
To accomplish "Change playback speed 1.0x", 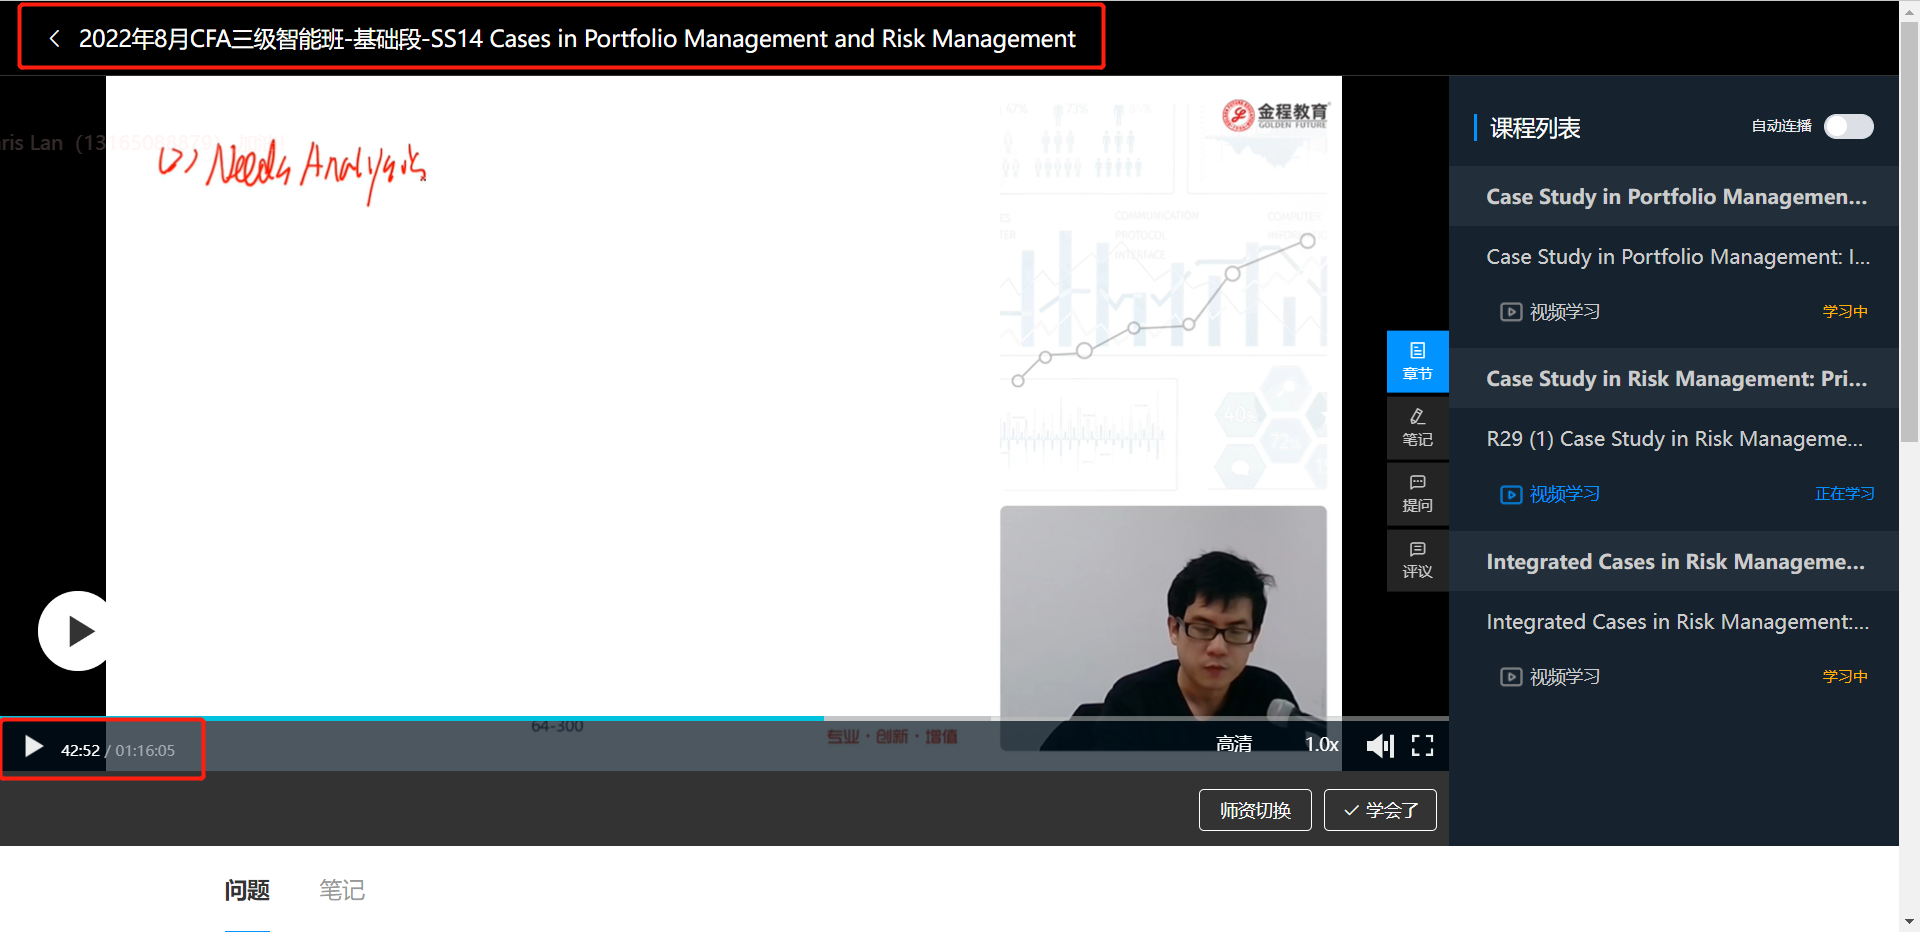I will pyautogui.click(x=1321, y=744).
